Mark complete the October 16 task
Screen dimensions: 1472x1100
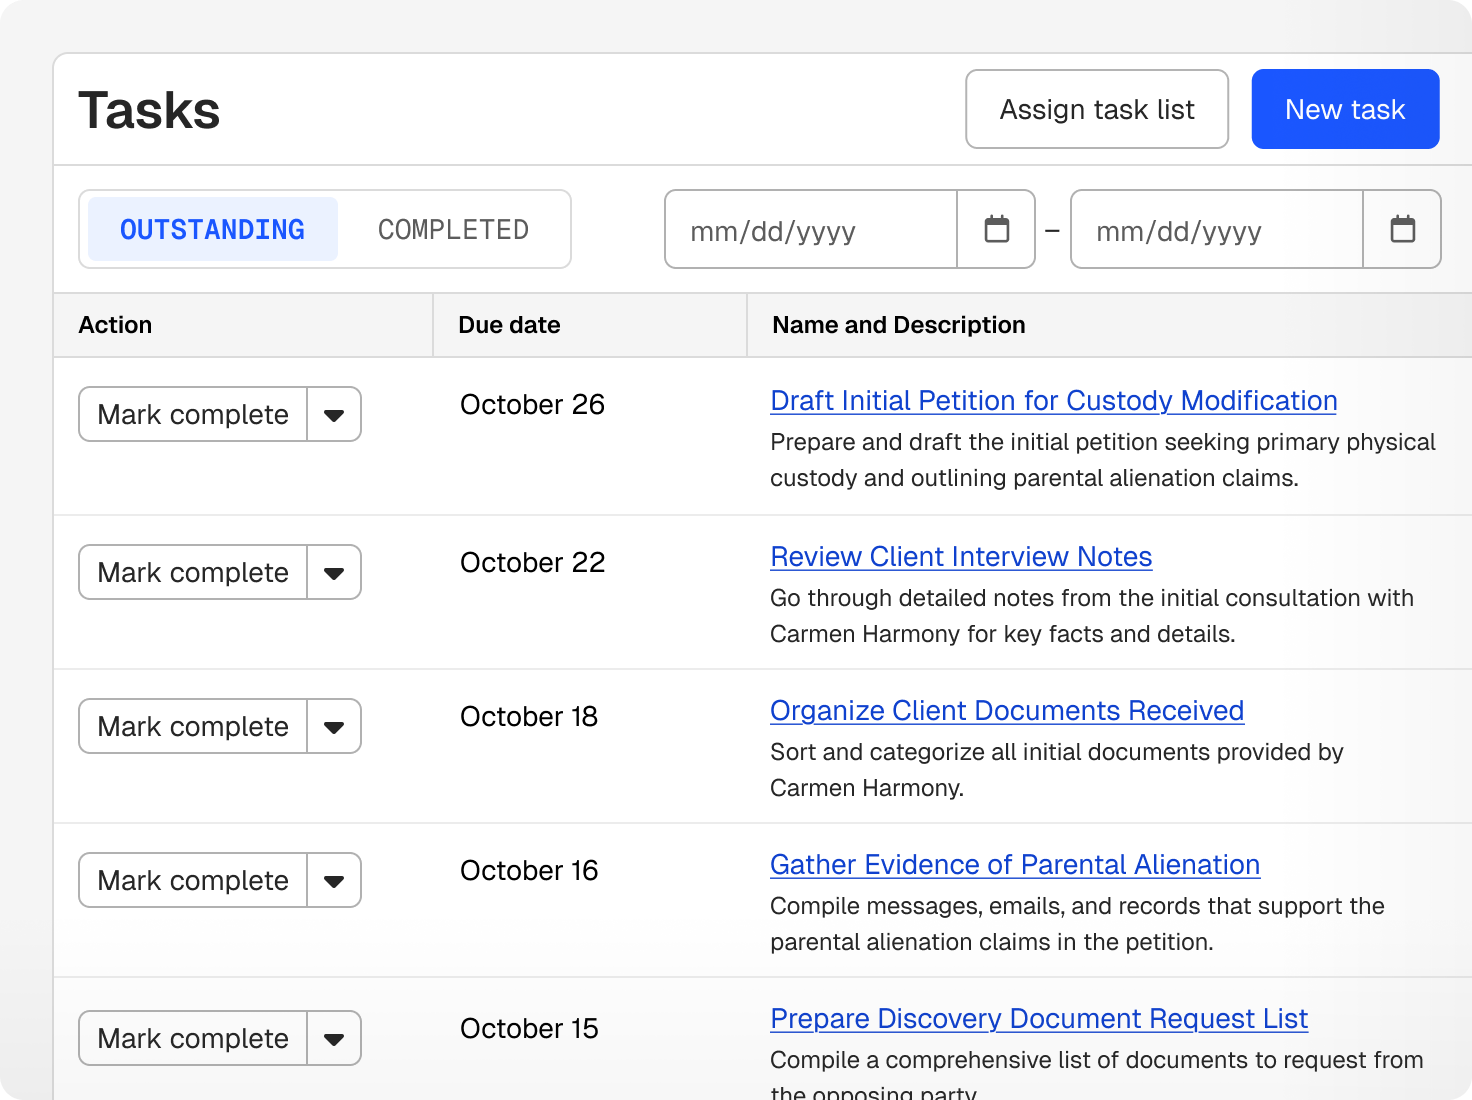193,880
